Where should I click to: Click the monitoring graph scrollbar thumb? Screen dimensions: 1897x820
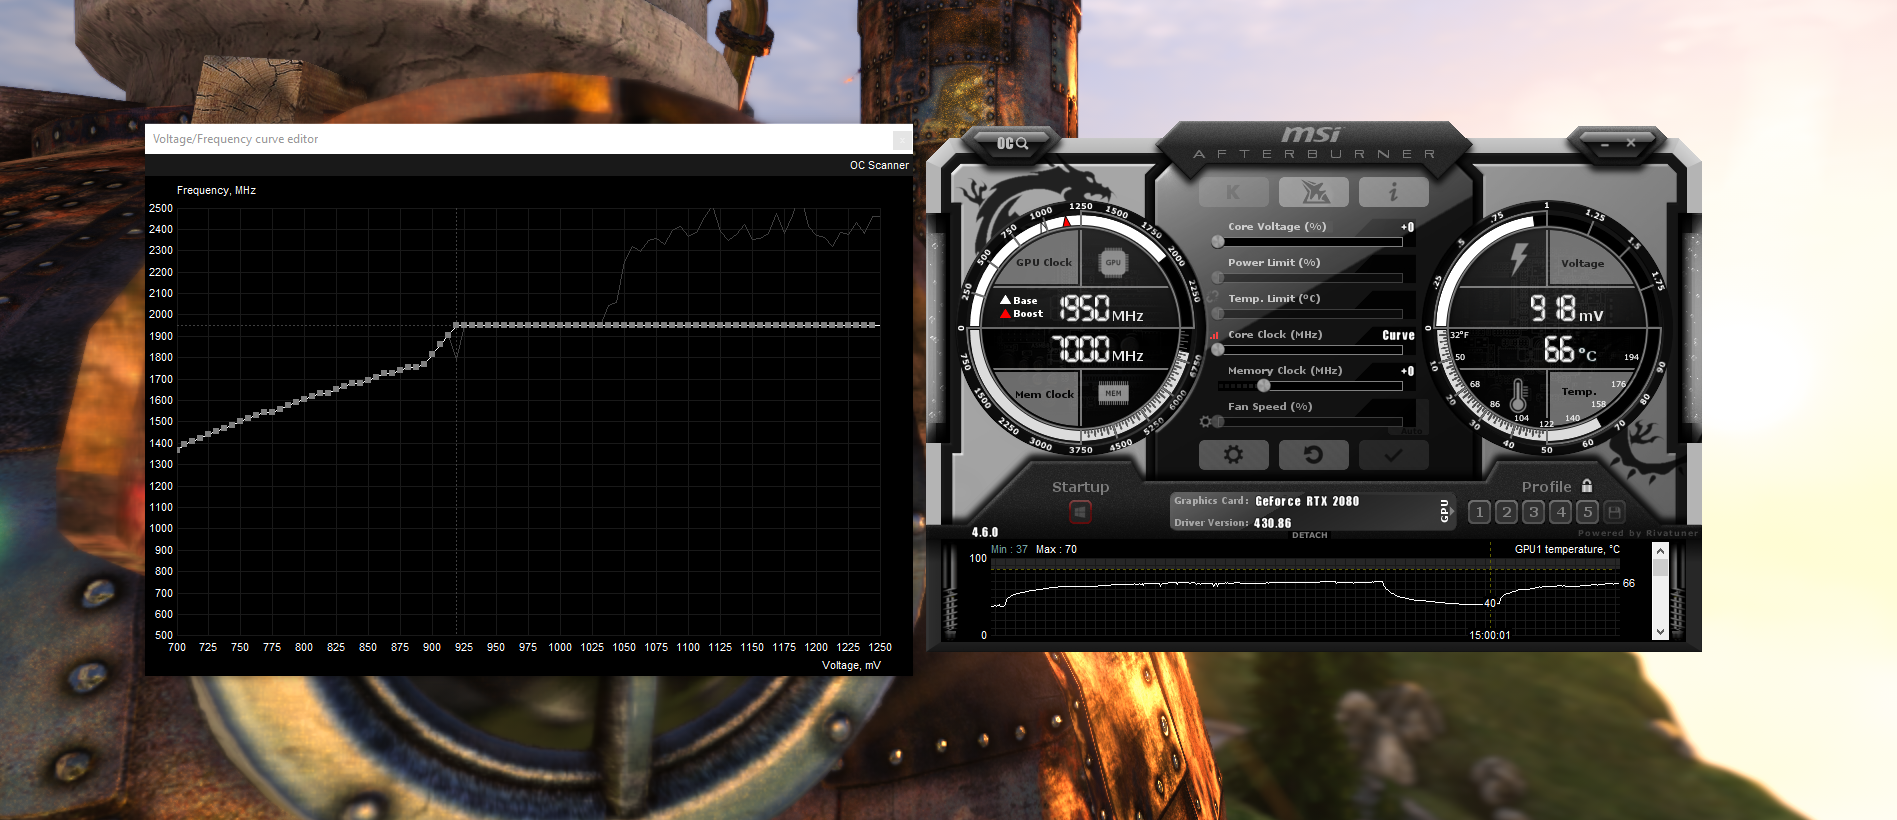click(1660, 568)
